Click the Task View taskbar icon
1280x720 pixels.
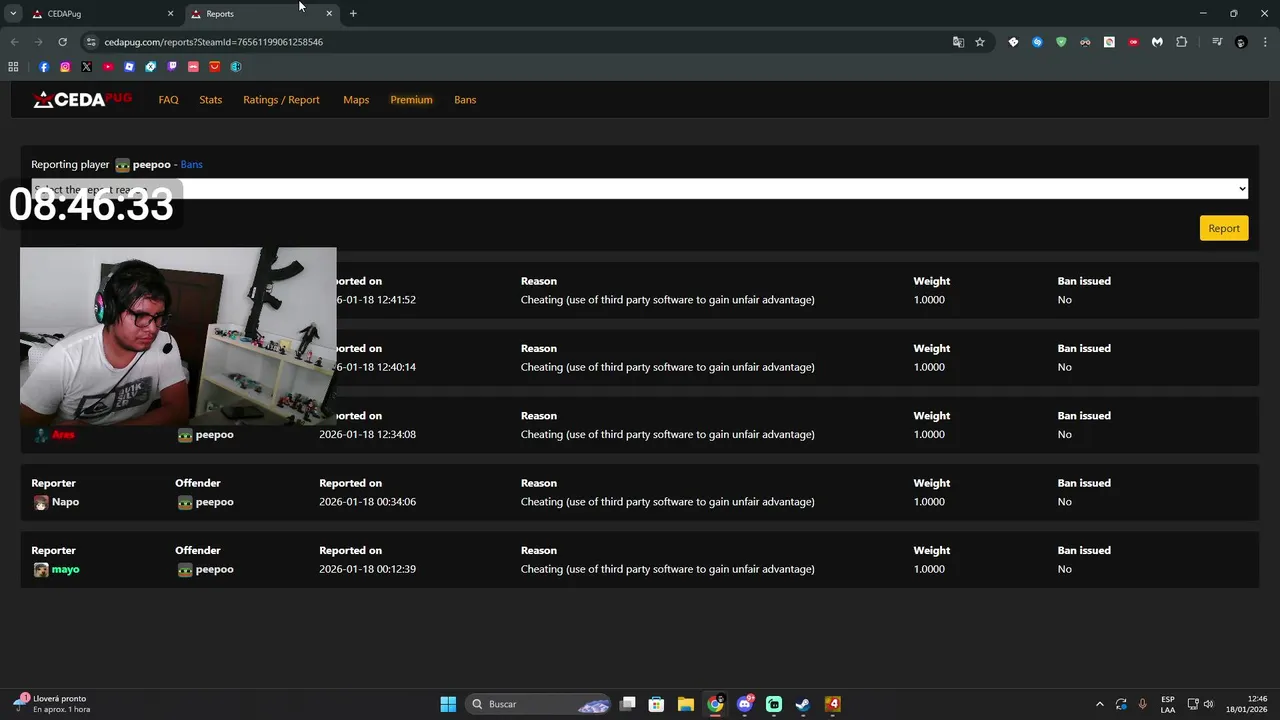(x=627, y=704)
